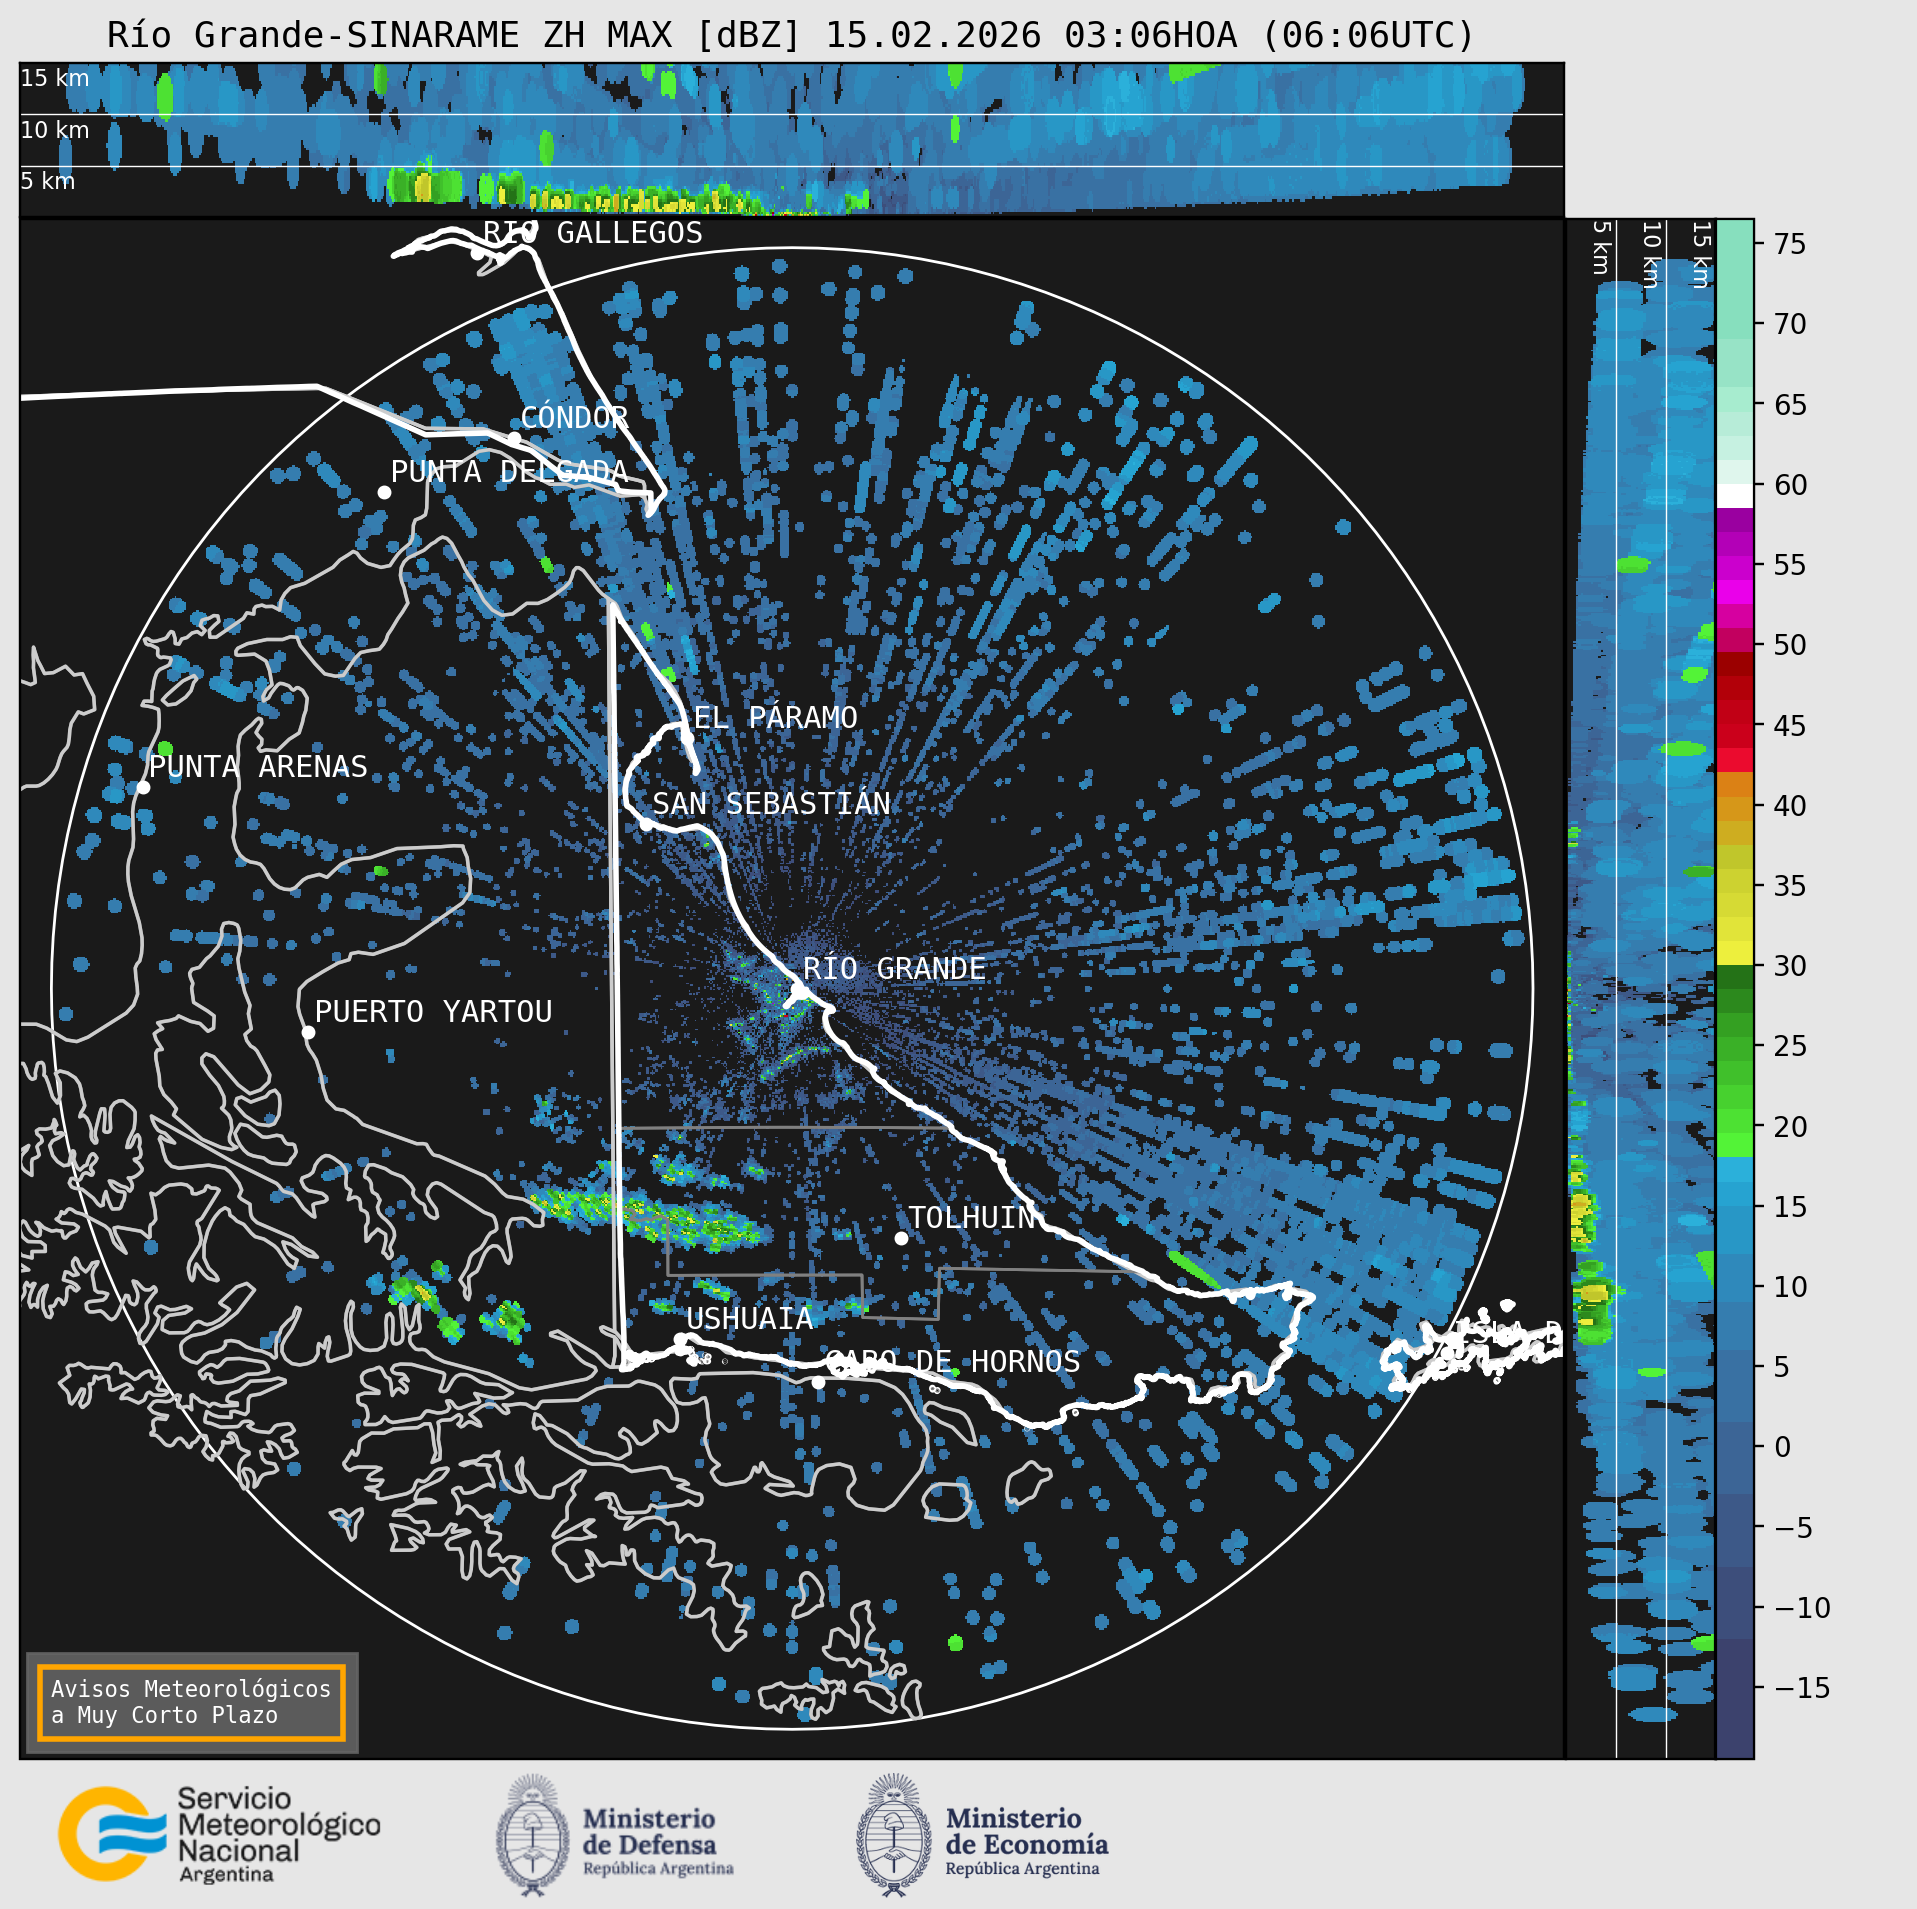
Task: Click the 'CABO DE HORNOS' map label
Action: coord(953,1361)
